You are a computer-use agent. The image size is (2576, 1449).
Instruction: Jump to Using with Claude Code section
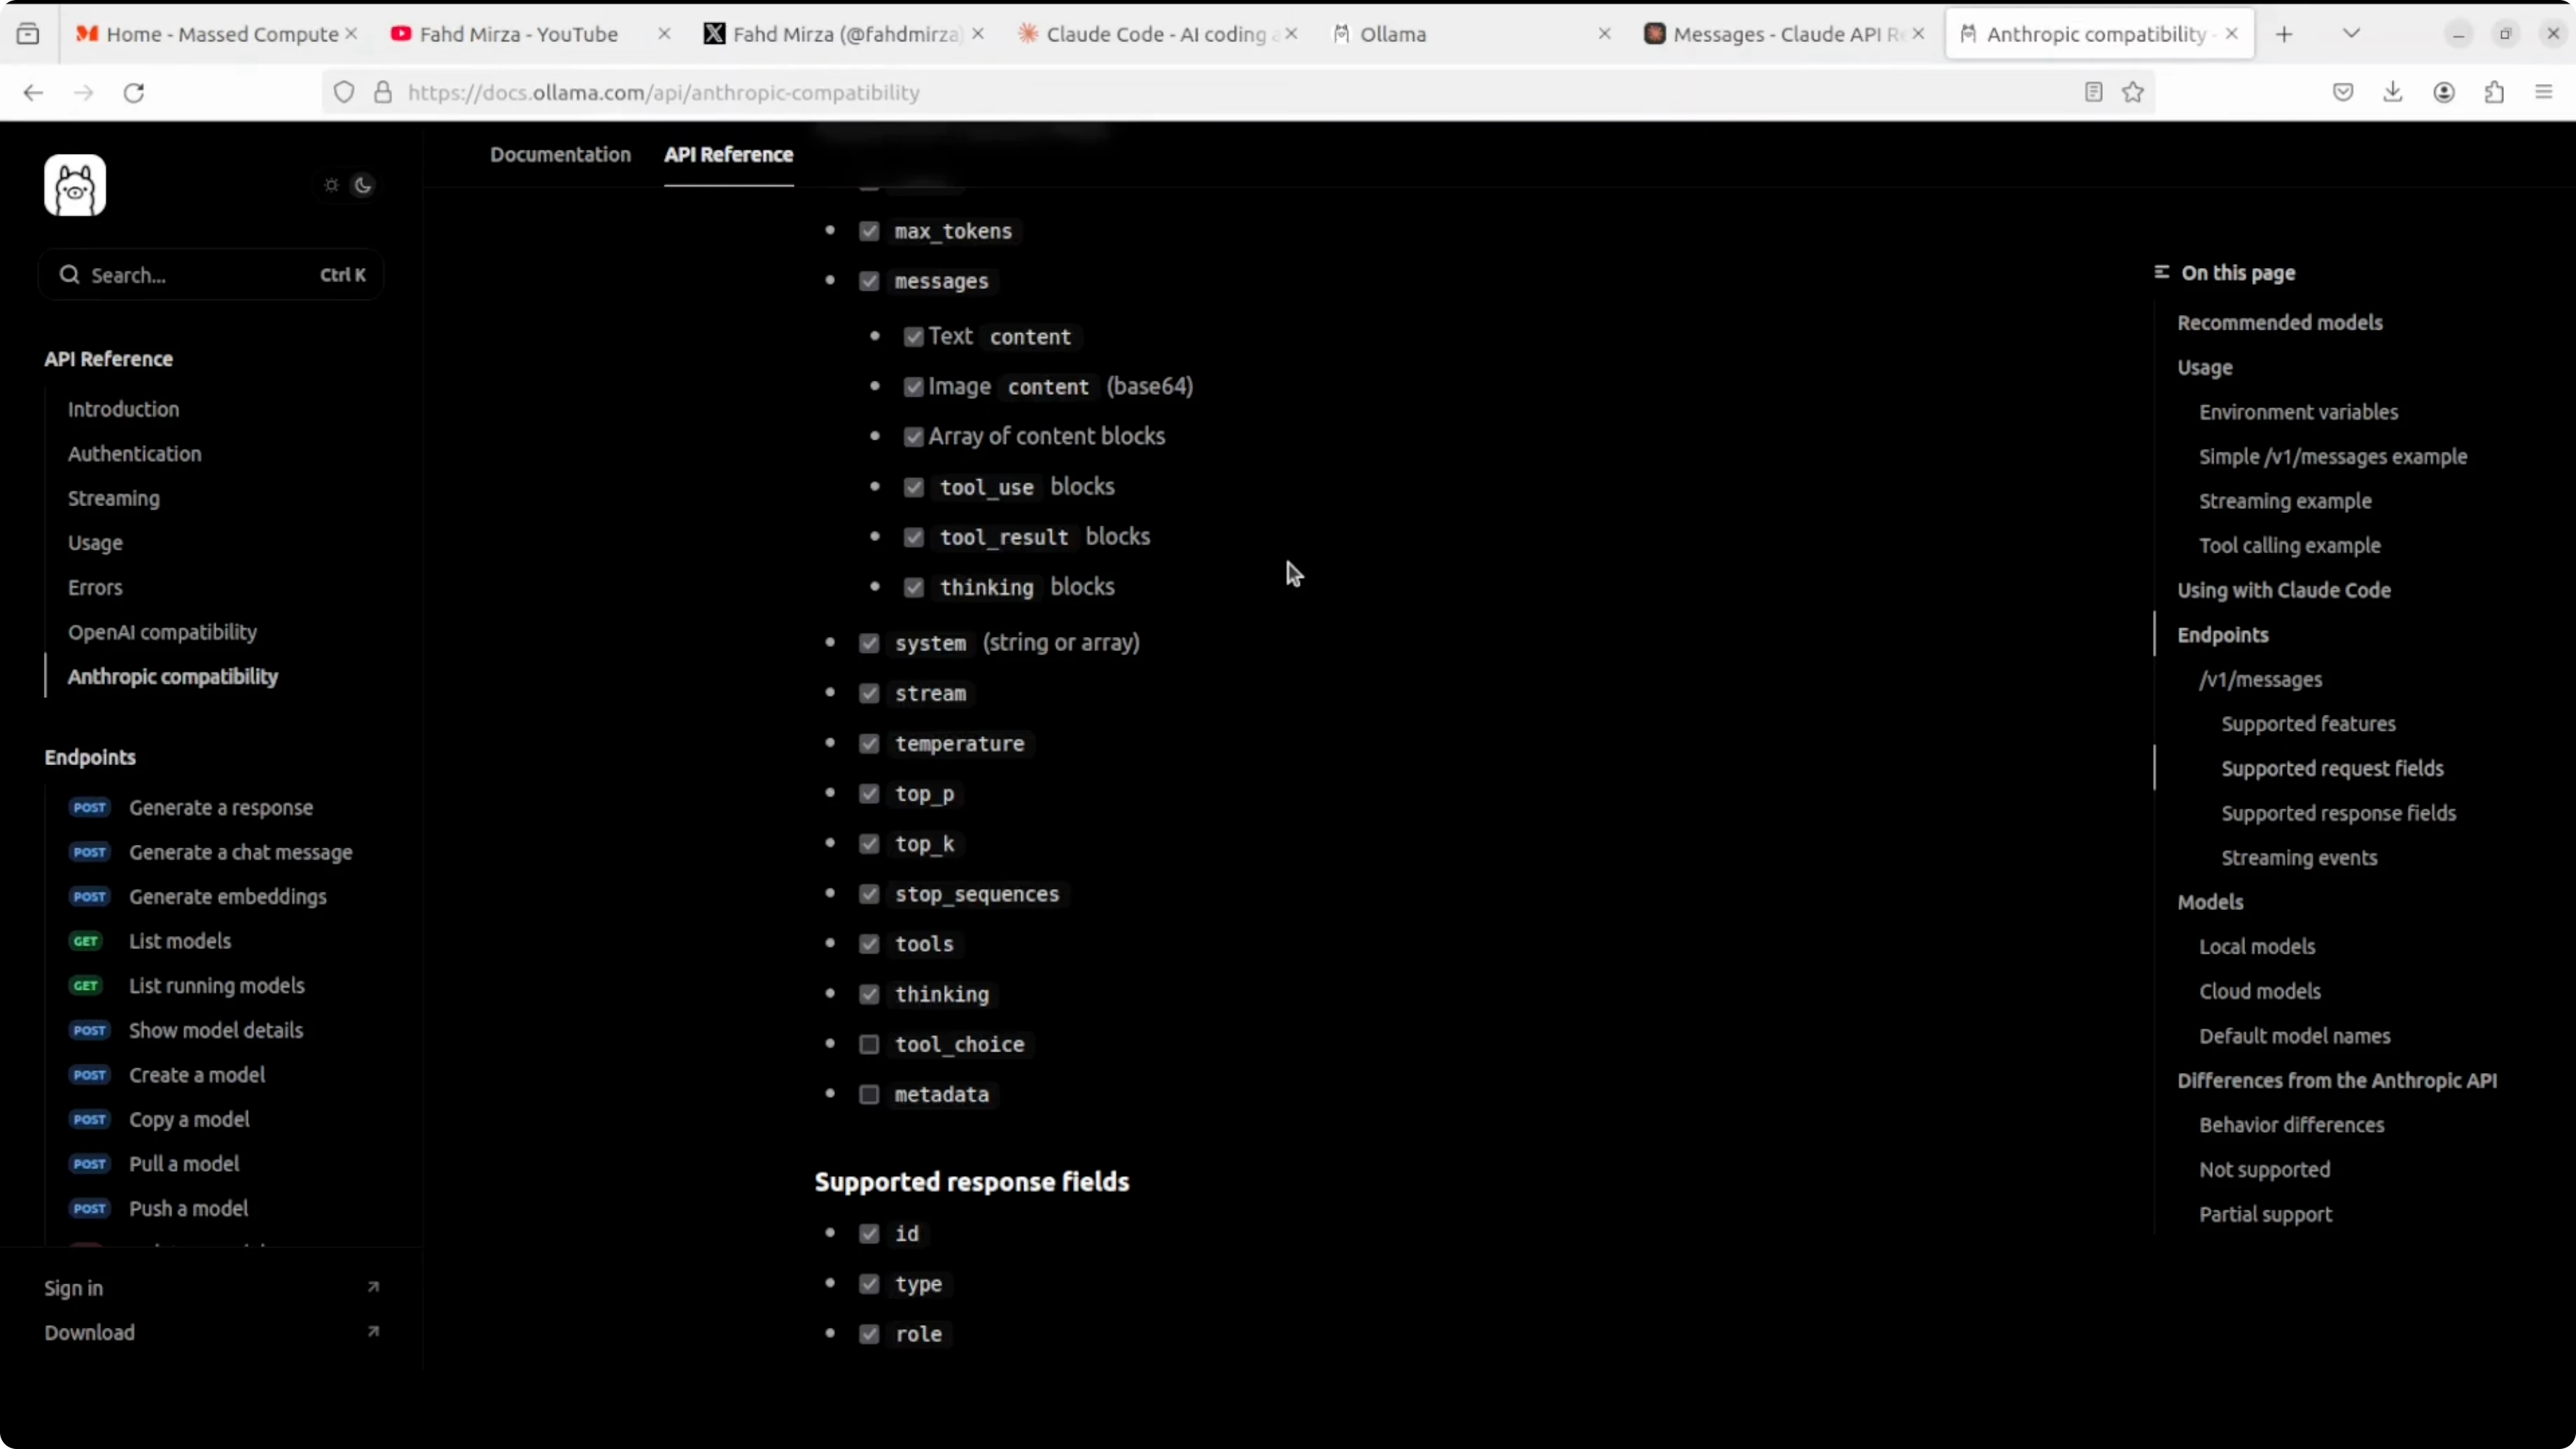pyautogui.click(x=2283, y=590)
